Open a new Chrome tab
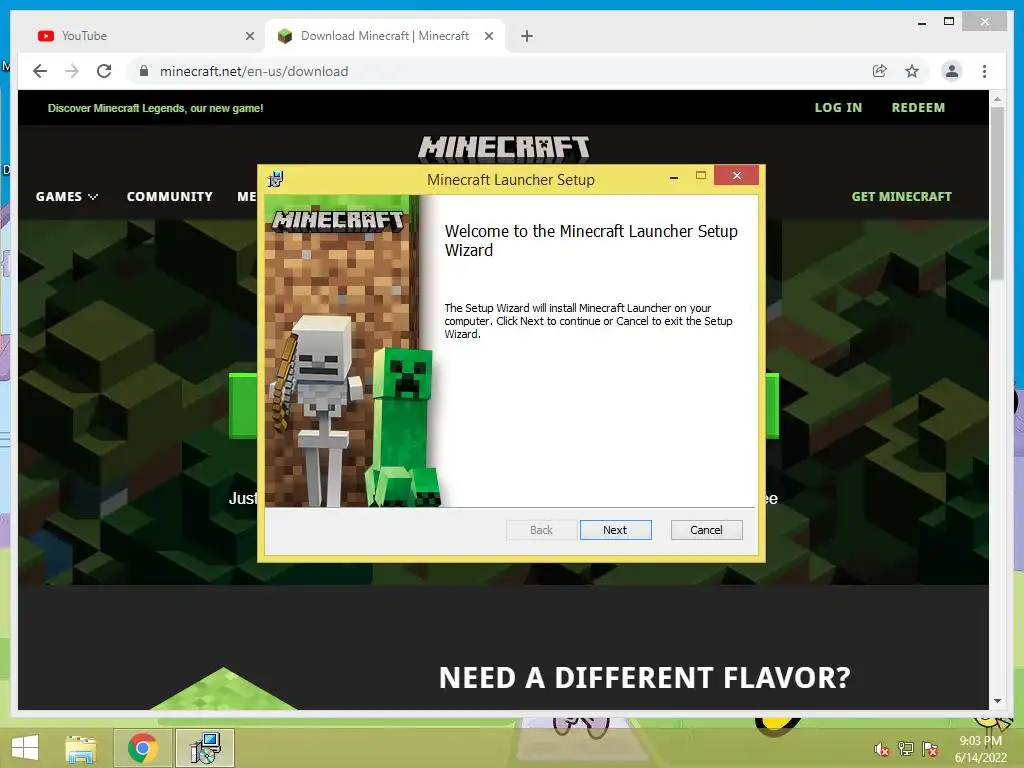 (527, 36)
